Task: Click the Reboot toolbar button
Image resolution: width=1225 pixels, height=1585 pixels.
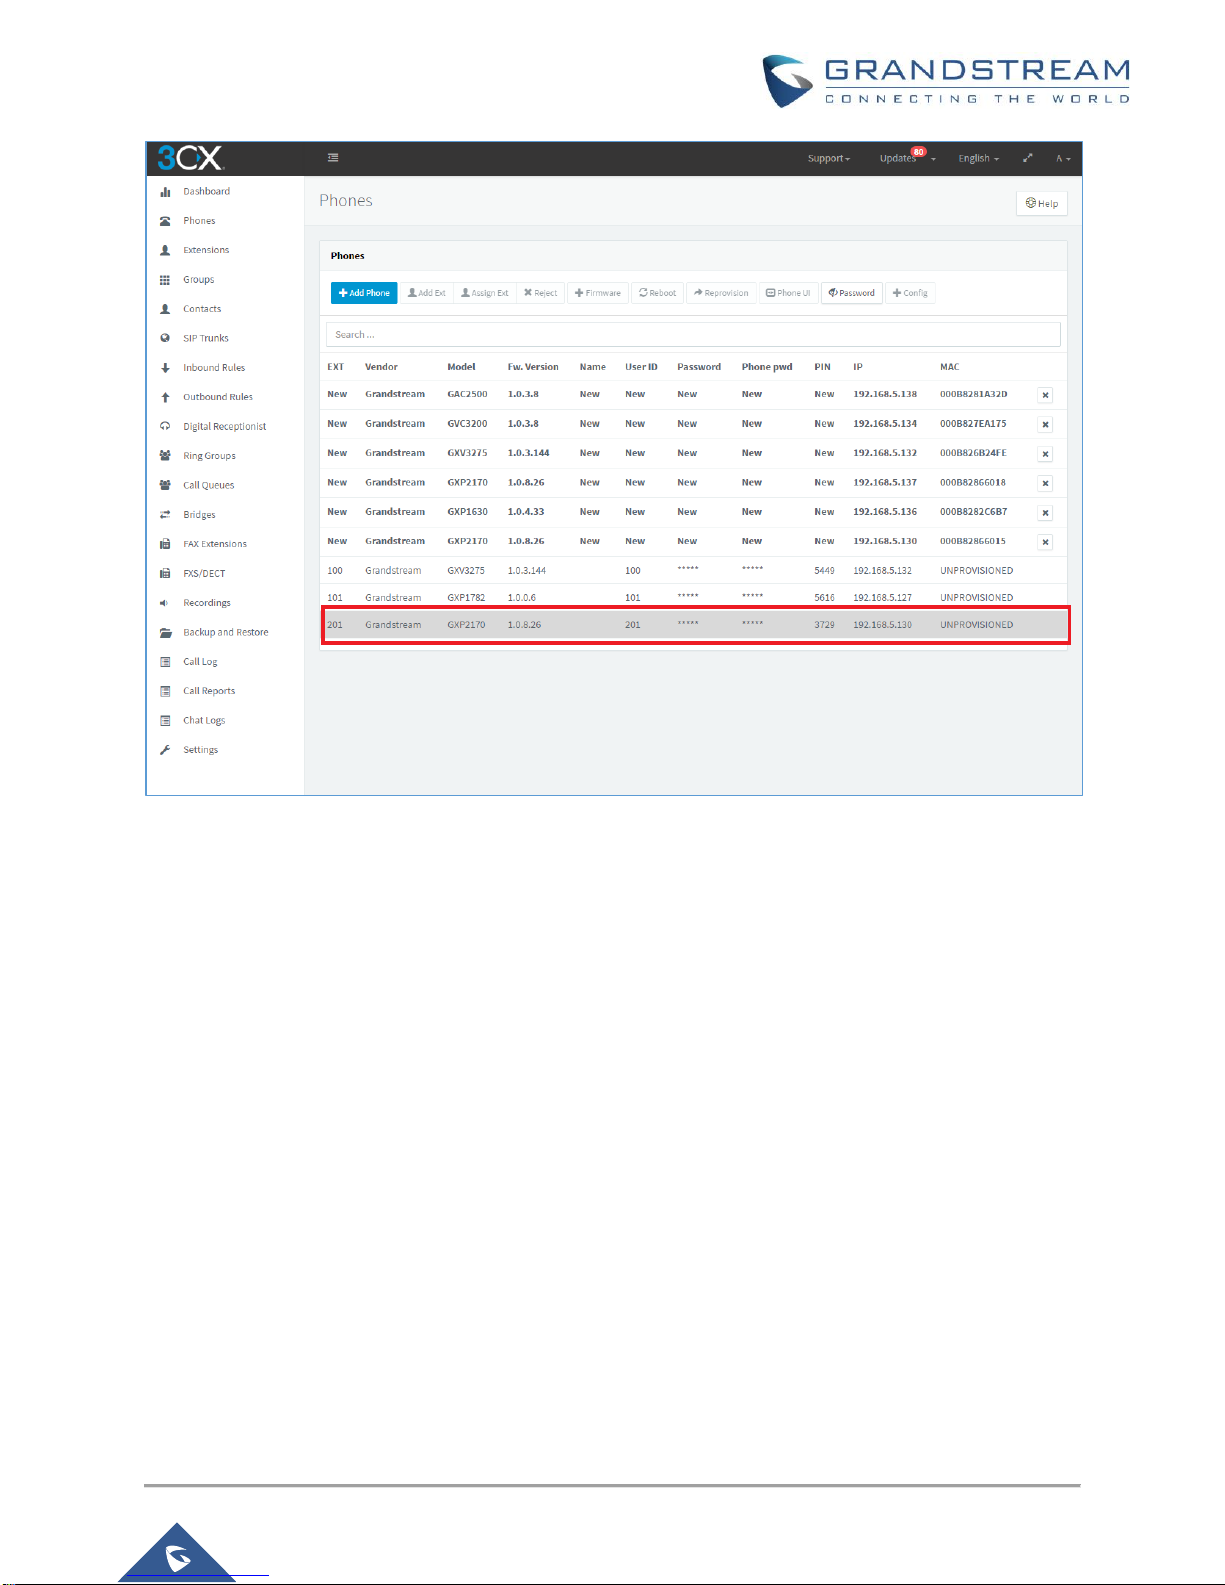Action: point(657,293)
